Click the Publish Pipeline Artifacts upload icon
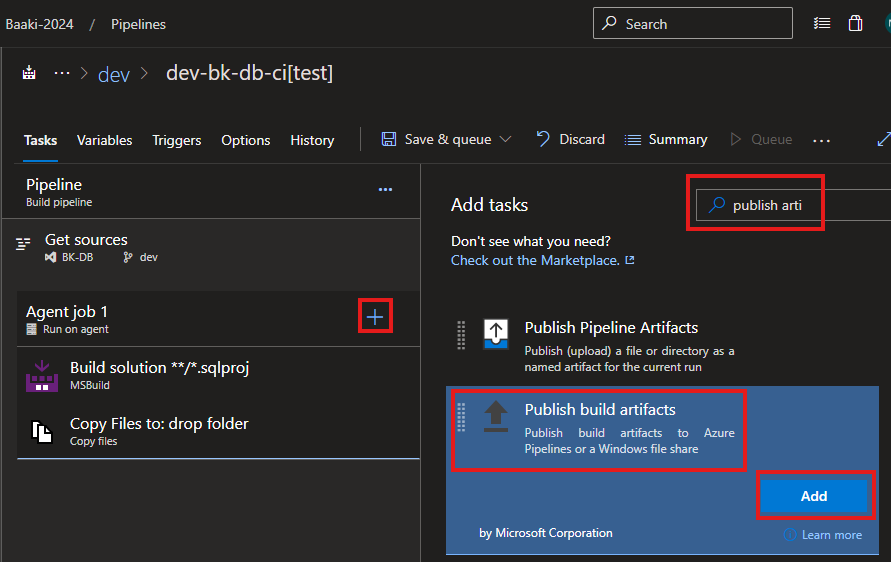This screenshot has width=891, height=562. point(496,334)
